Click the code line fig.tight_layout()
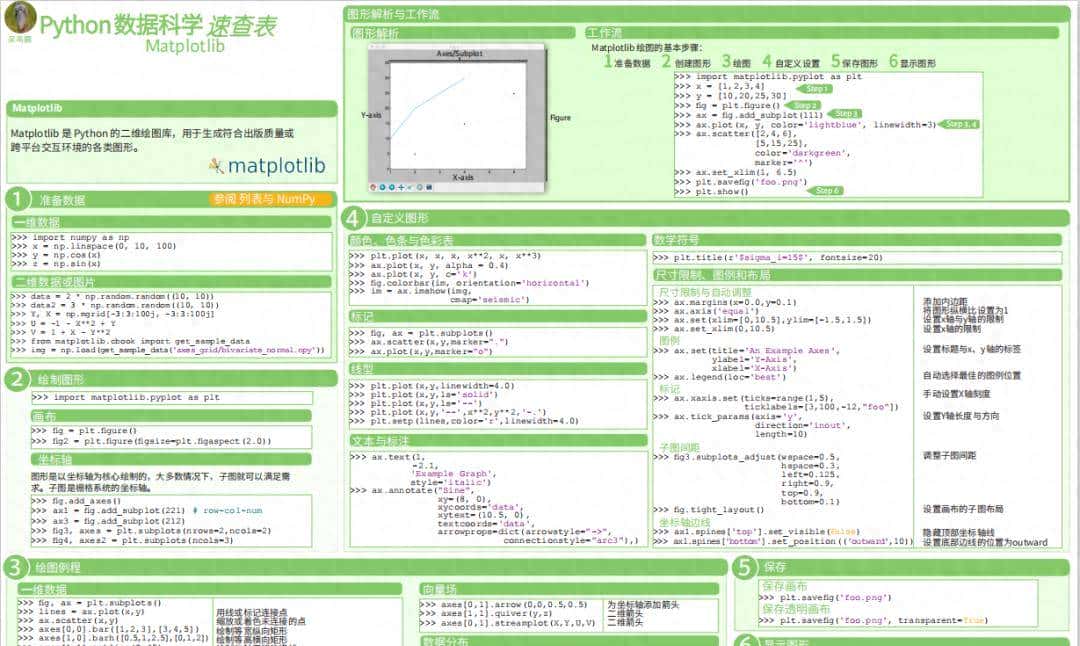Viewport: 1080px width, 646px height. 709,510
